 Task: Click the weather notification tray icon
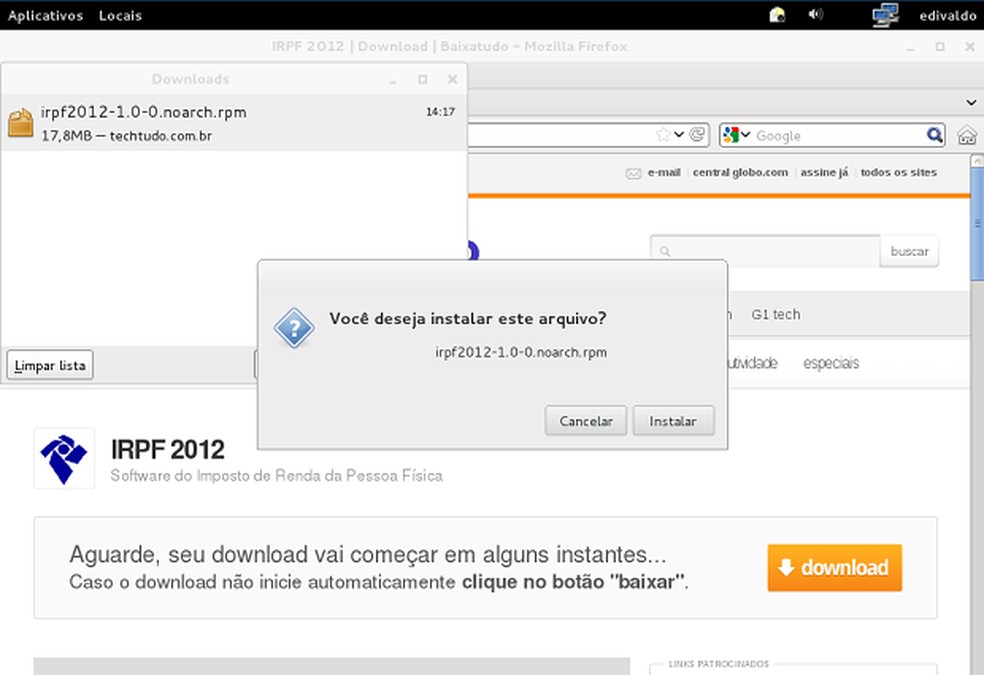pos(777,14)
